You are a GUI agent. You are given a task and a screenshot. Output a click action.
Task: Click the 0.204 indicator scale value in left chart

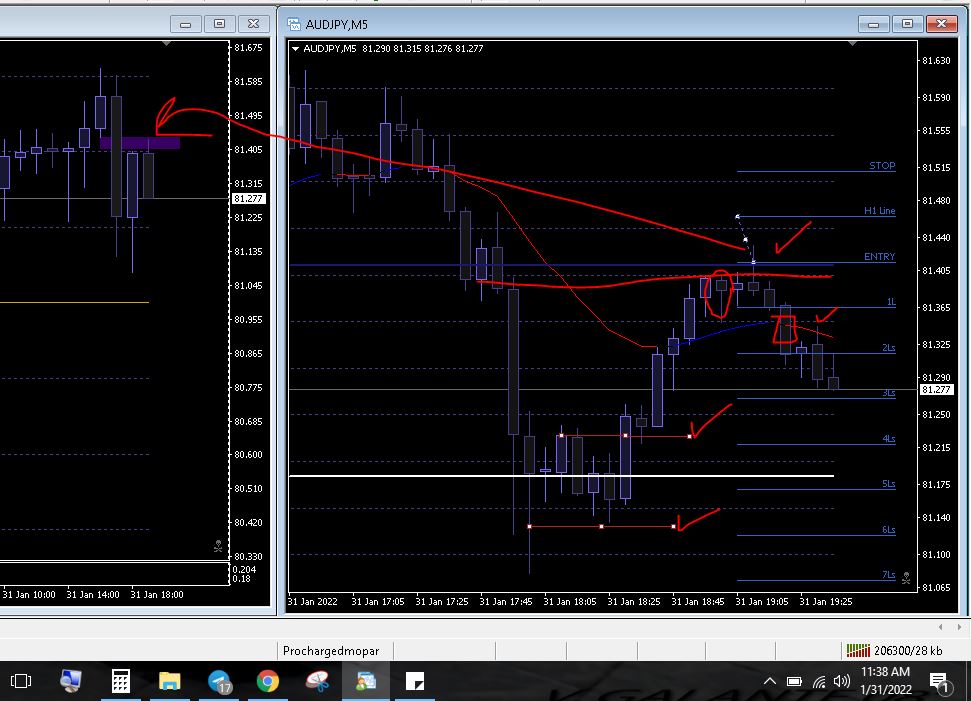[x=244, y=570]
